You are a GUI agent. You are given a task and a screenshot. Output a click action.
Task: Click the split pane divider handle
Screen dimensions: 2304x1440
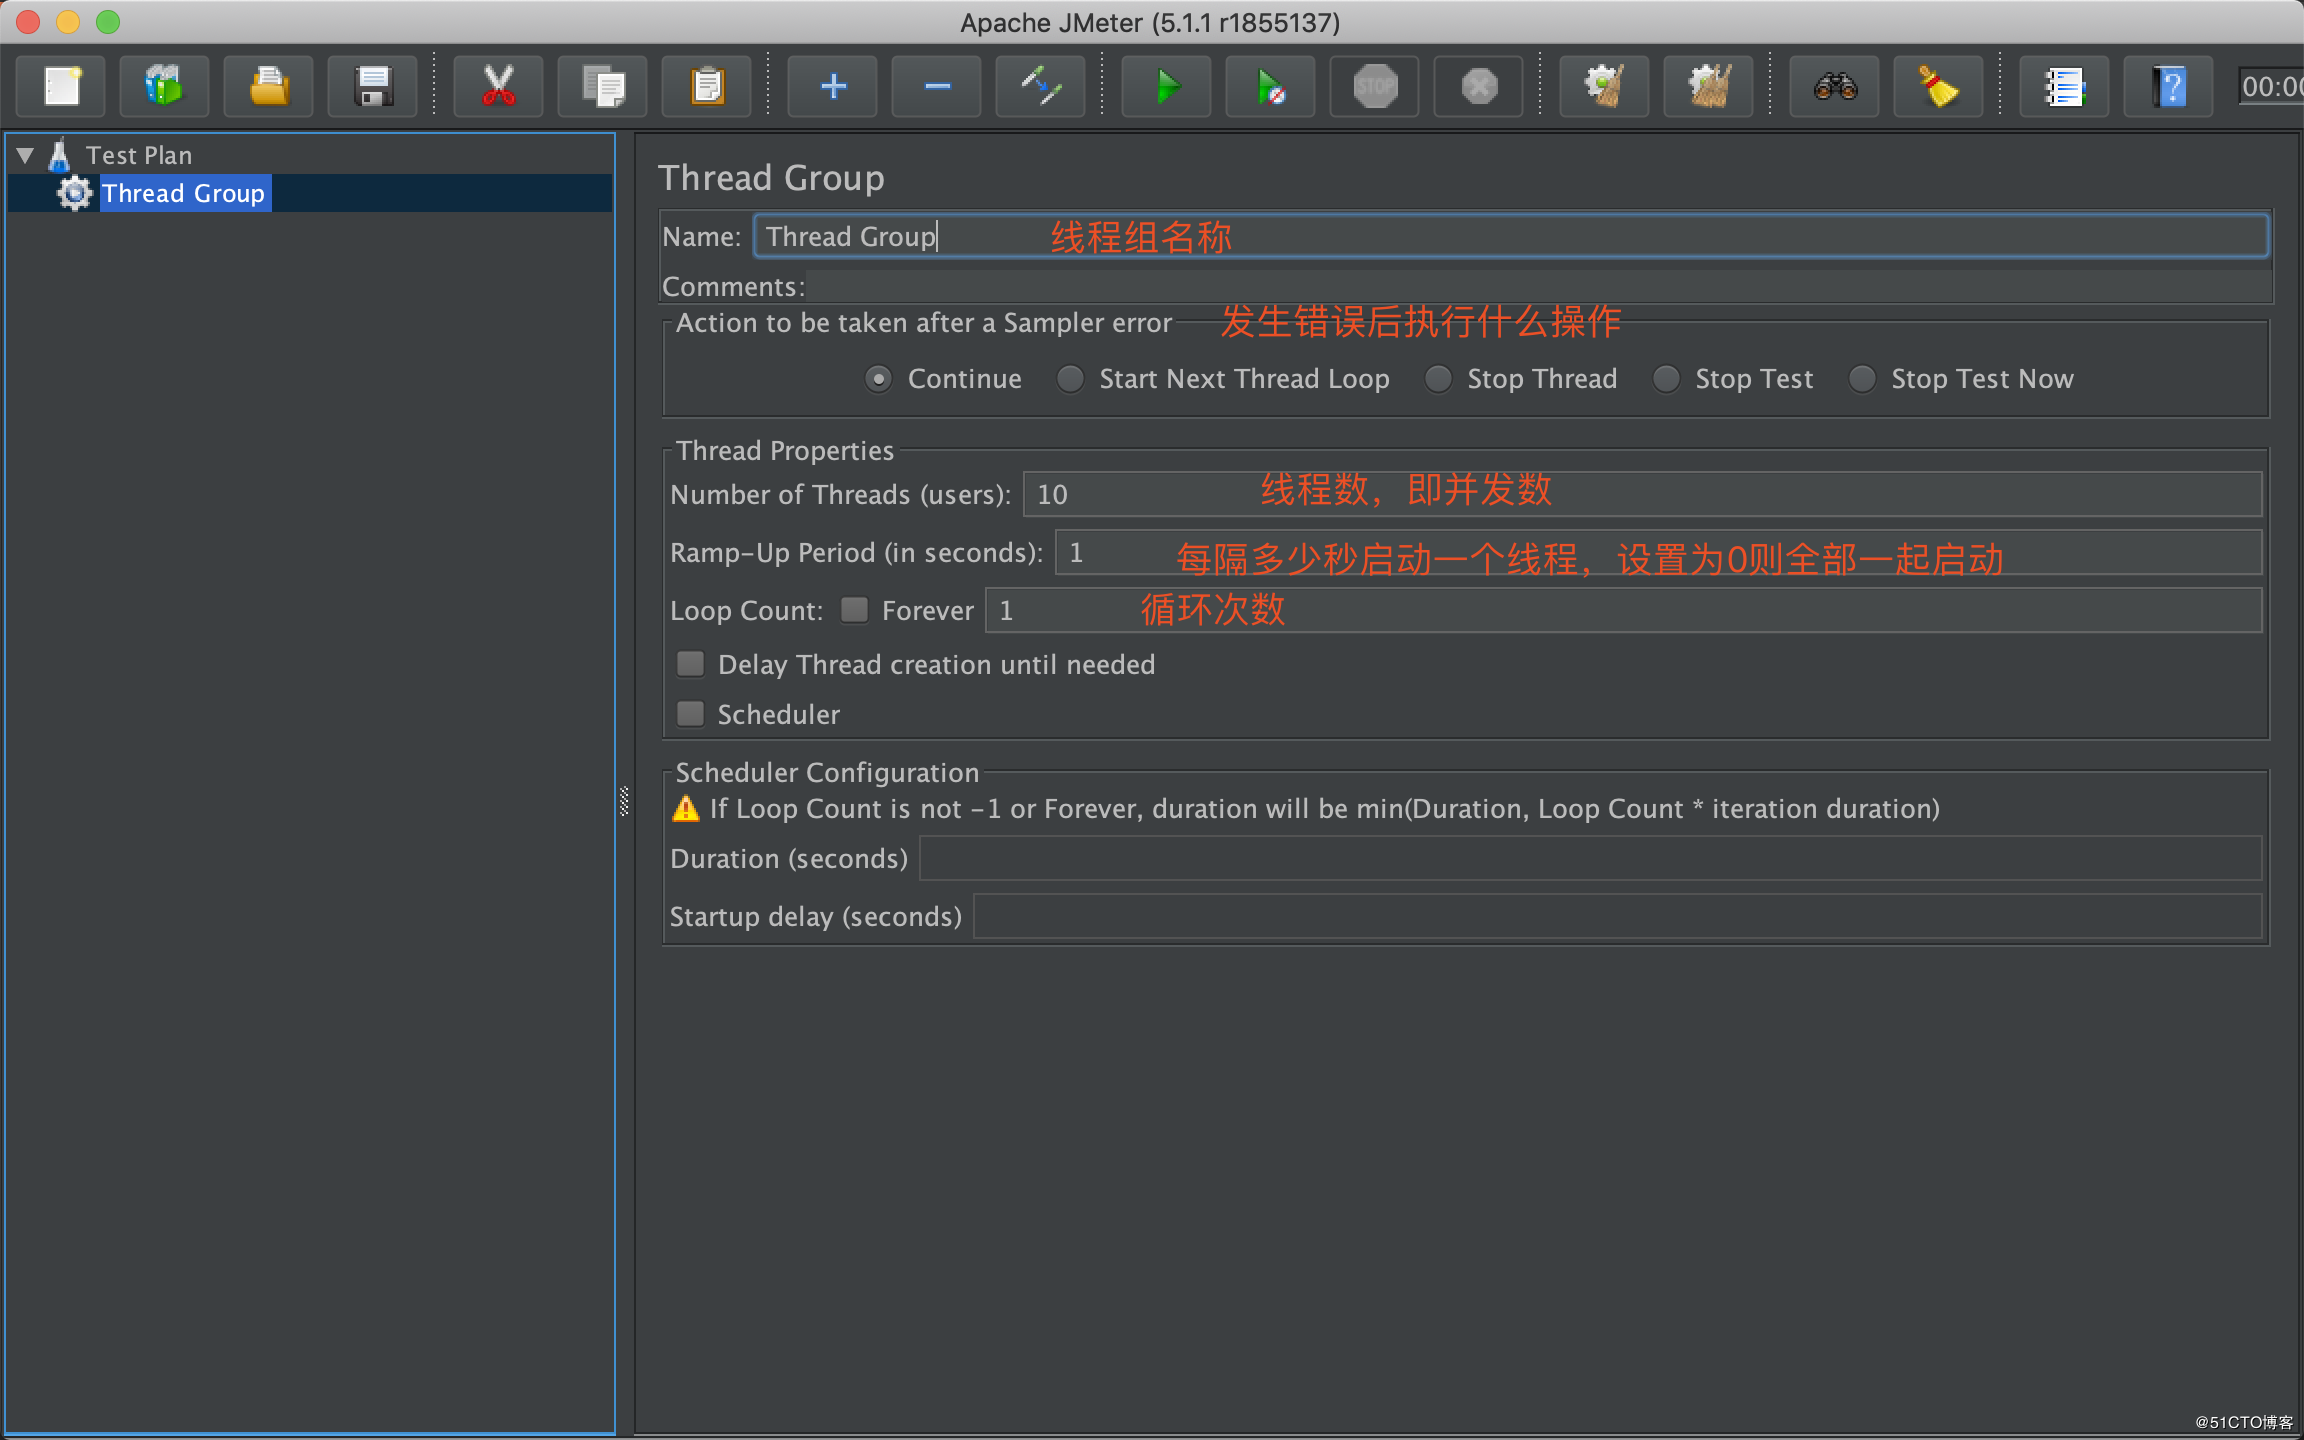[625, 801]
